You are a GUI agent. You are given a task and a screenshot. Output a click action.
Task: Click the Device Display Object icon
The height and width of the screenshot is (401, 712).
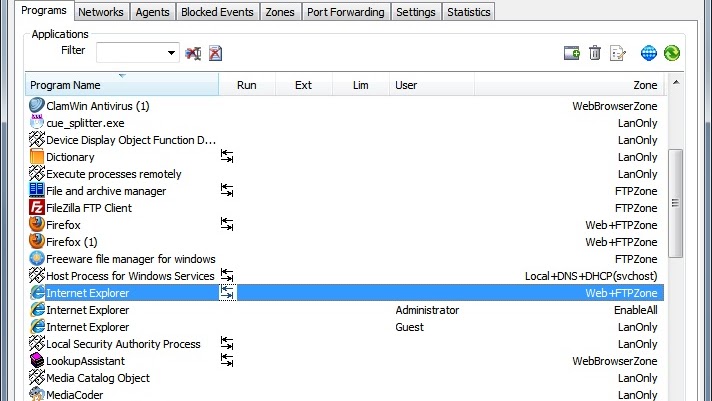coord(37,139)
